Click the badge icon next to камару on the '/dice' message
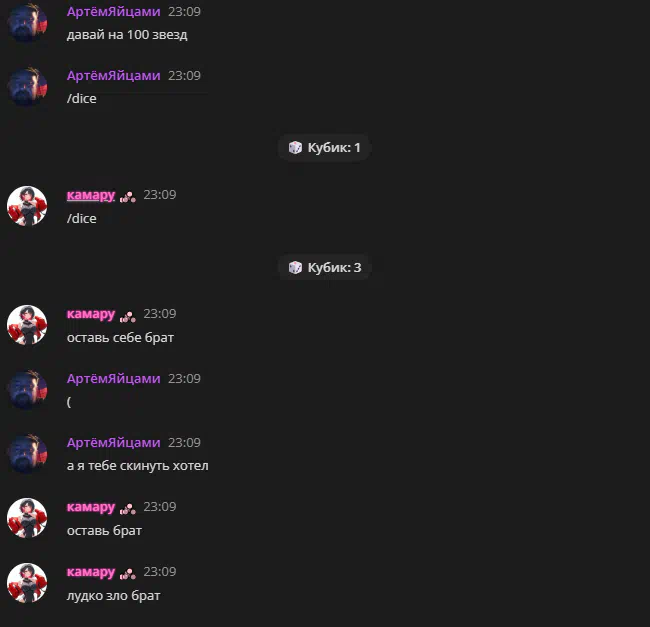The width and height of the screenshot is (650, 627). [x=128, y=196]
